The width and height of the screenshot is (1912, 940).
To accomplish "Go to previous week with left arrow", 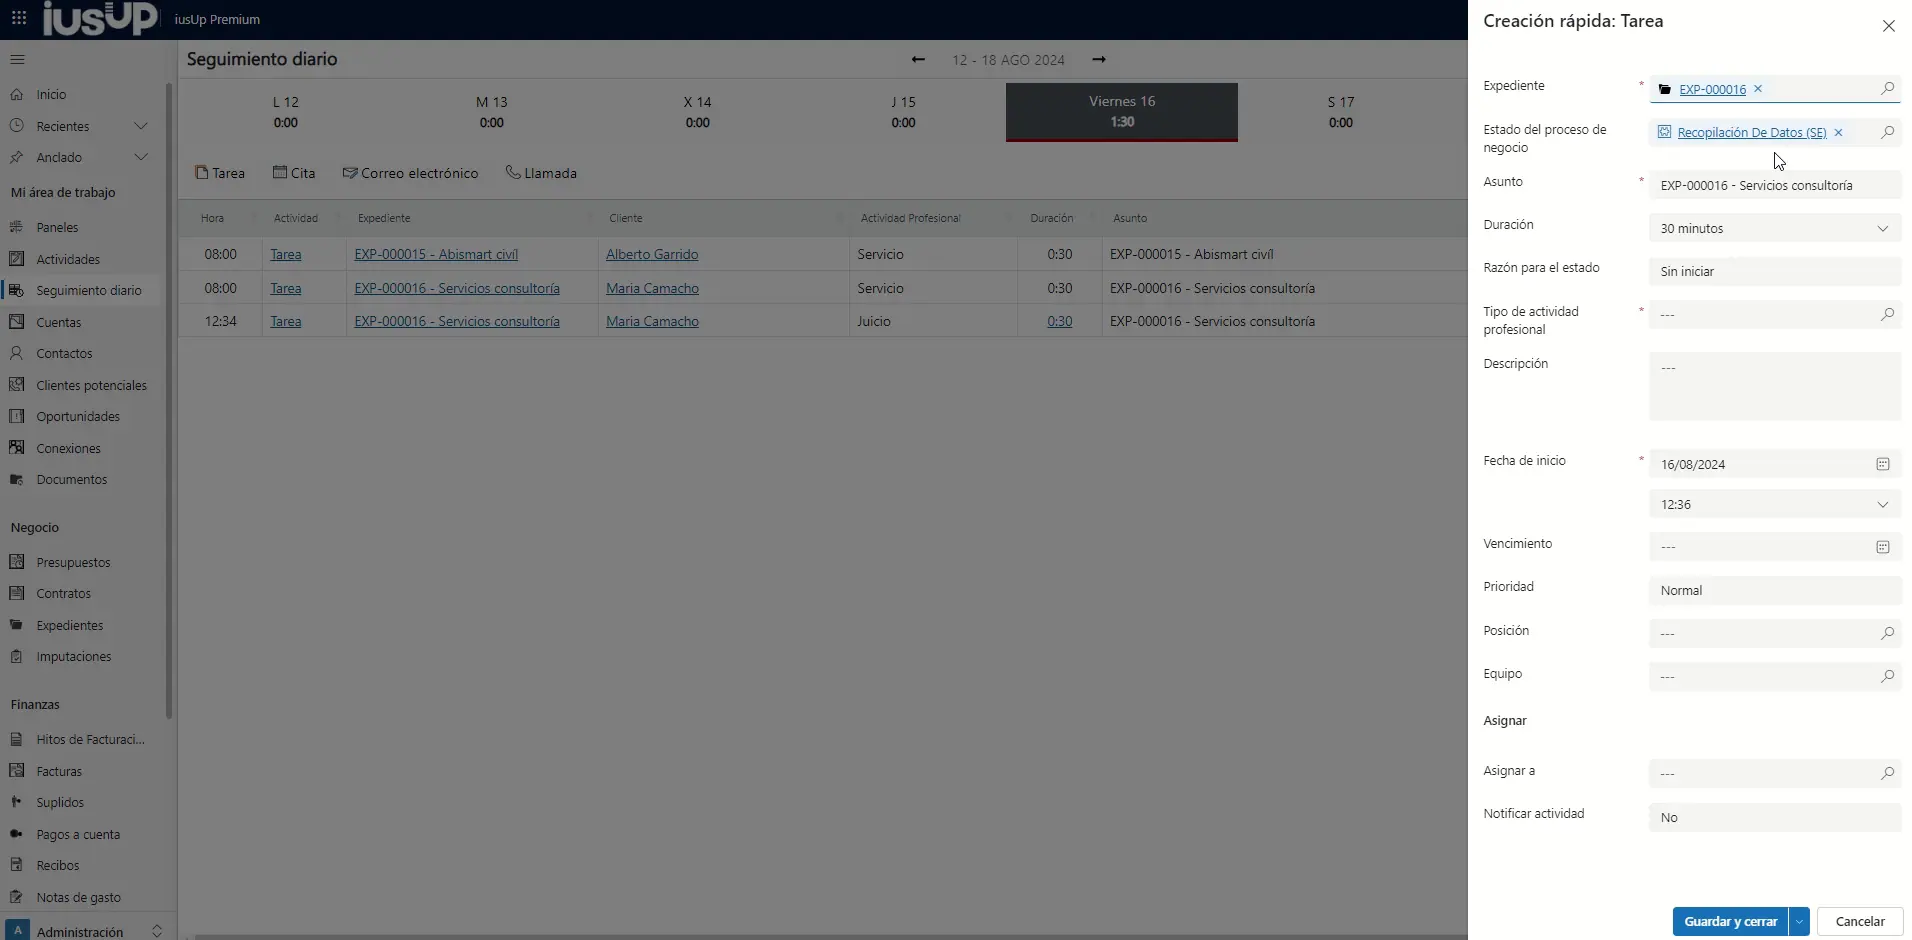I will tap(918, 60).
